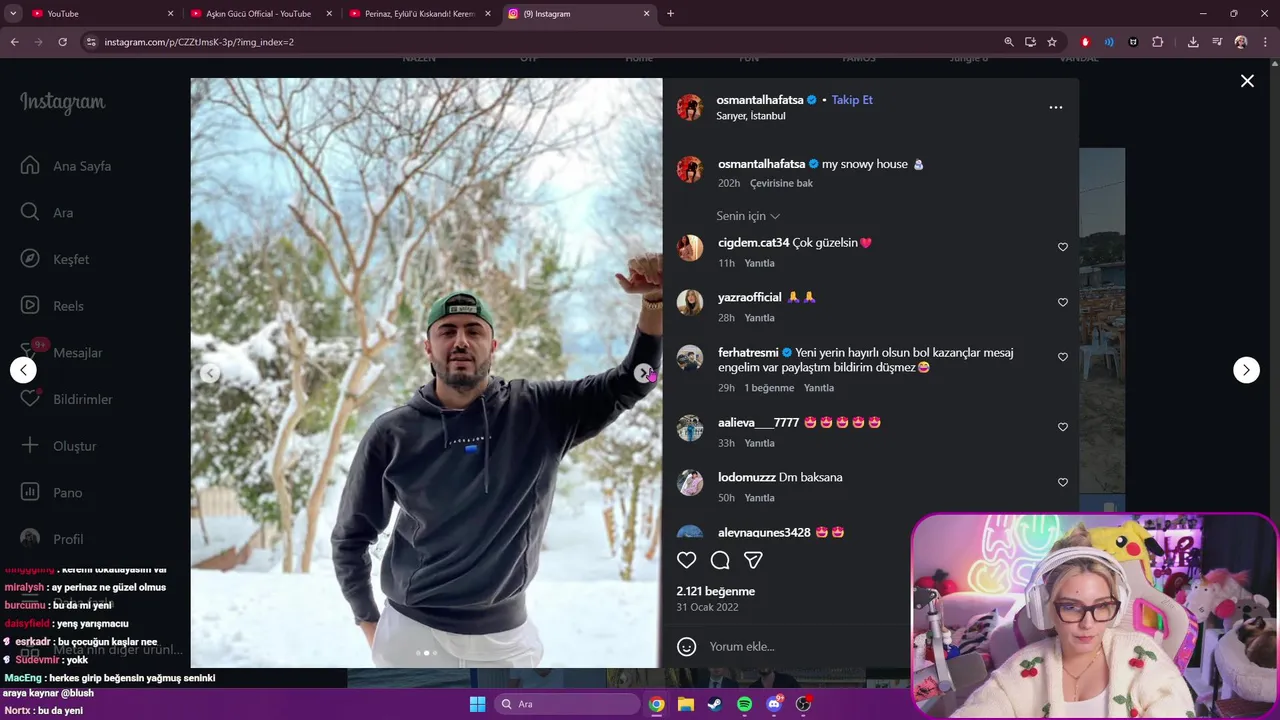Open cigdem.cat34's profile avatar
The width and height of the screenshot is (1280, 720).
point(690,247)
